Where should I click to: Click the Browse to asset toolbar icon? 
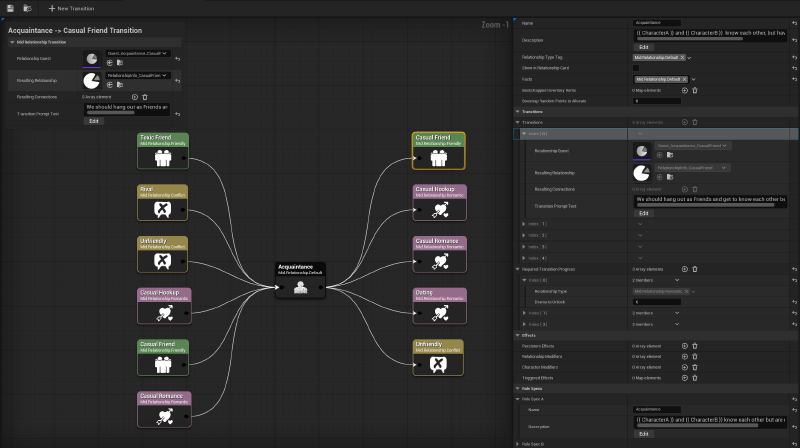click(25, 8)
